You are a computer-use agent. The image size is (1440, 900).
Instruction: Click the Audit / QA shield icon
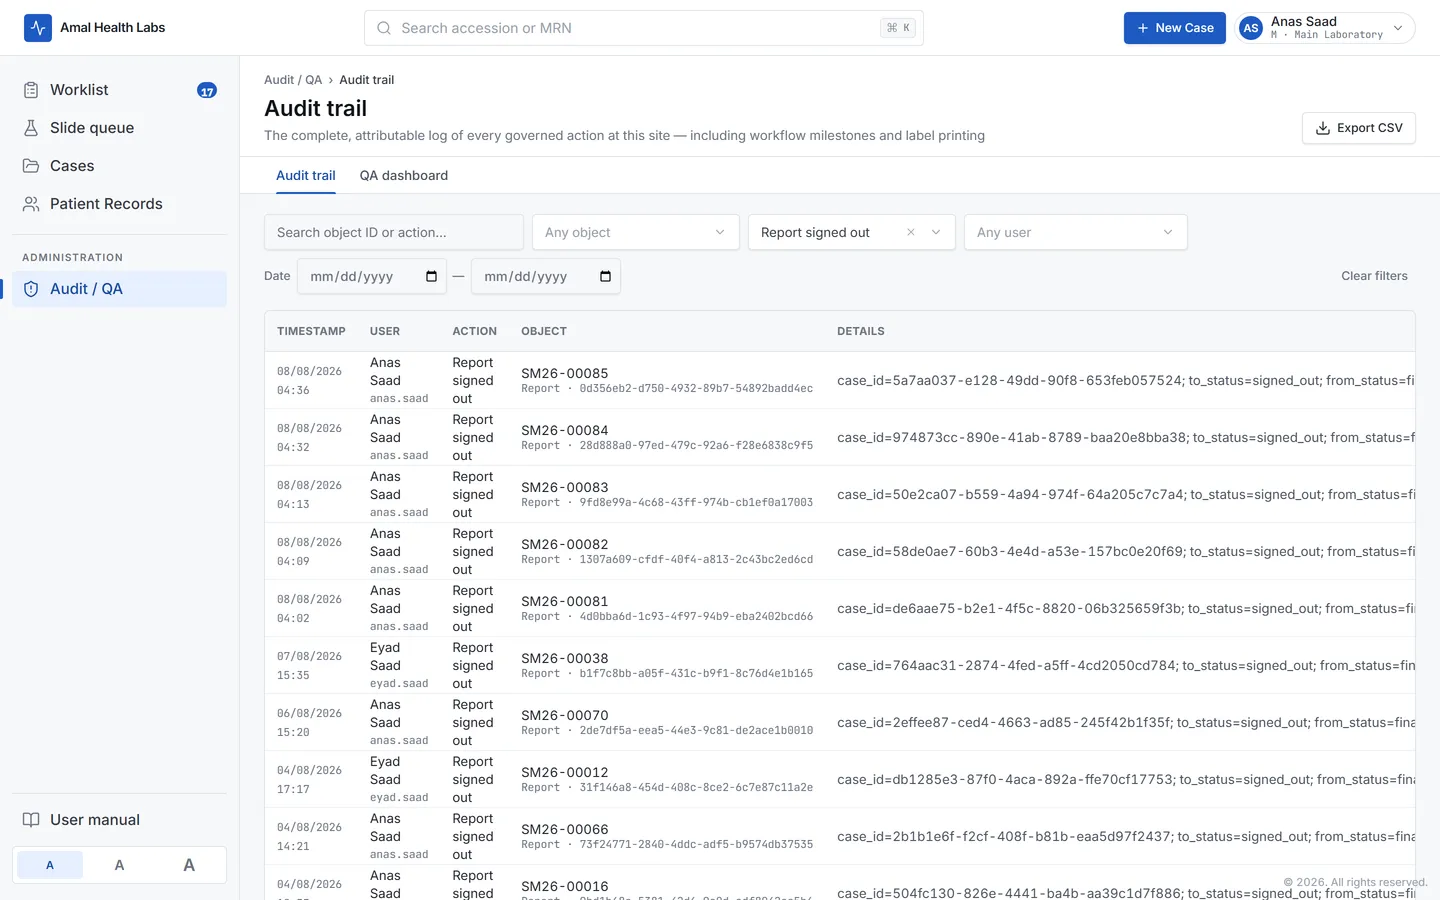tap(31, 289)
